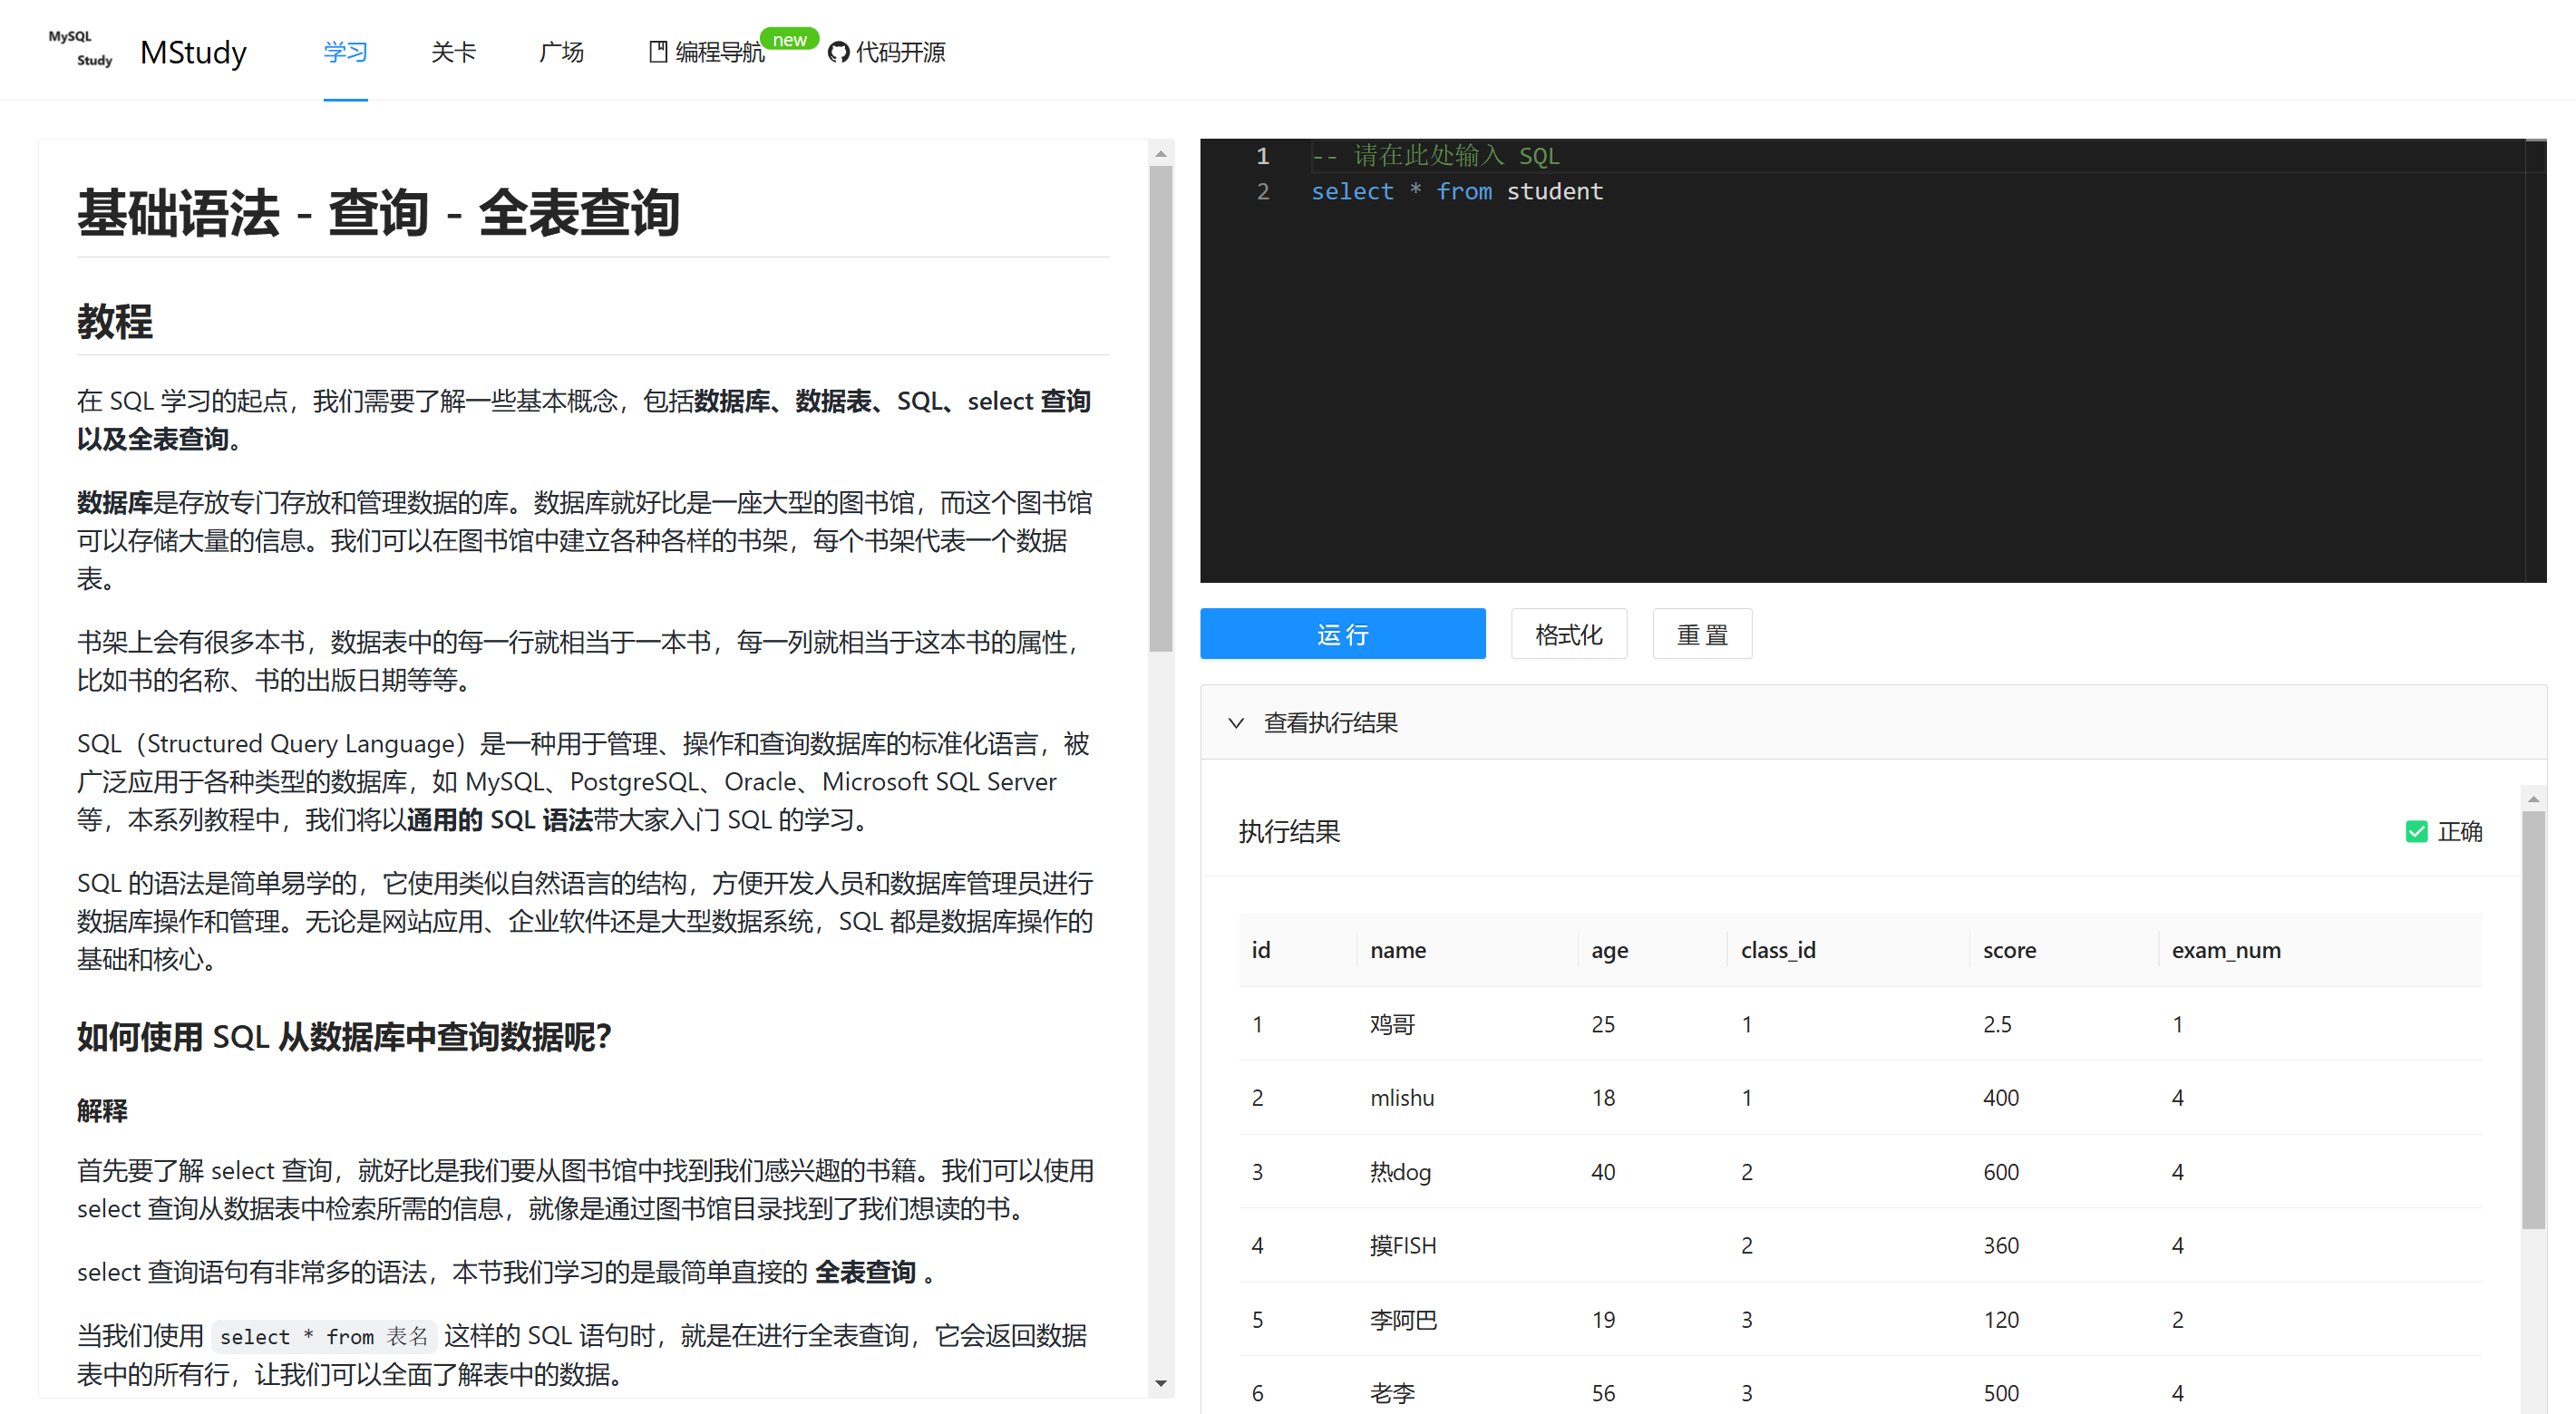Click the green new badge
Screen dimensions: 2576x1414
tap(789, 39)
